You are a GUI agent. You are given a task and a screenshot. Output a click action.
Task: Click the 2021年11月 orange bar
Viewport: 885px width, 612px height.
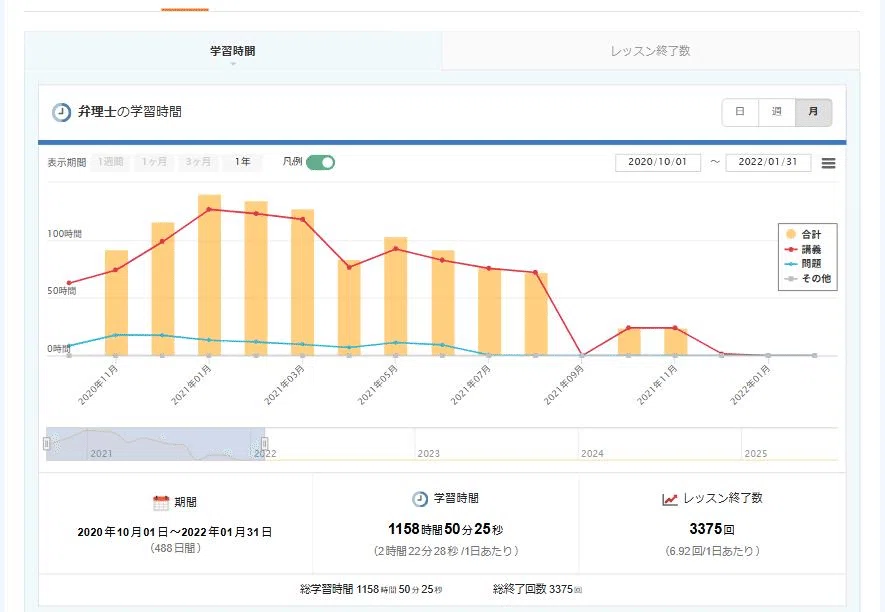pyautogui.click(x=676, y=342)
